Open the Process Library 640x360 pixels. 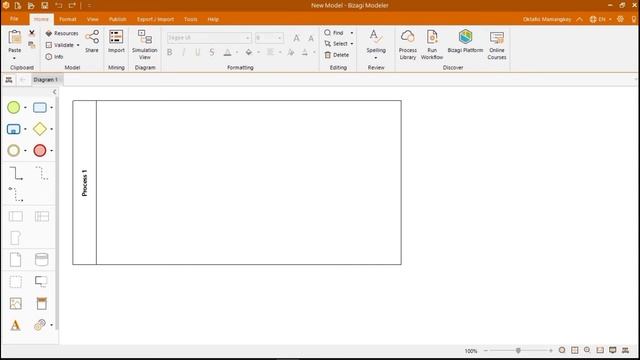click(x=408, y=44)
